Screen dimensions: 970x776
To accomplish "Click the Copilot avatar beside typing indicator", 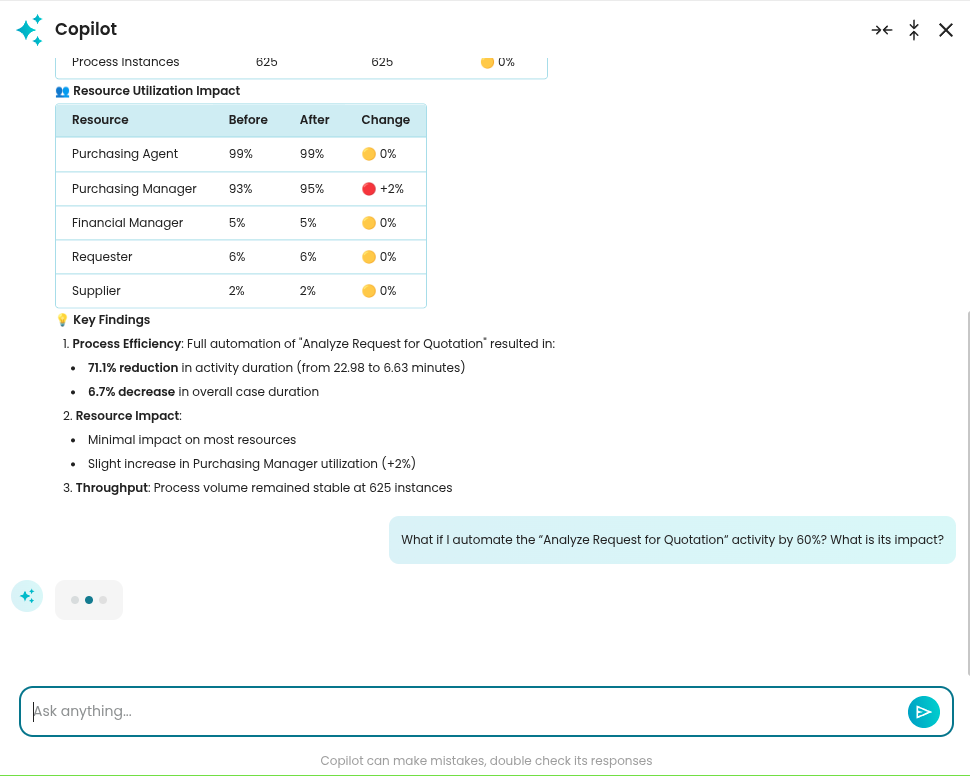I will point(27,596).
